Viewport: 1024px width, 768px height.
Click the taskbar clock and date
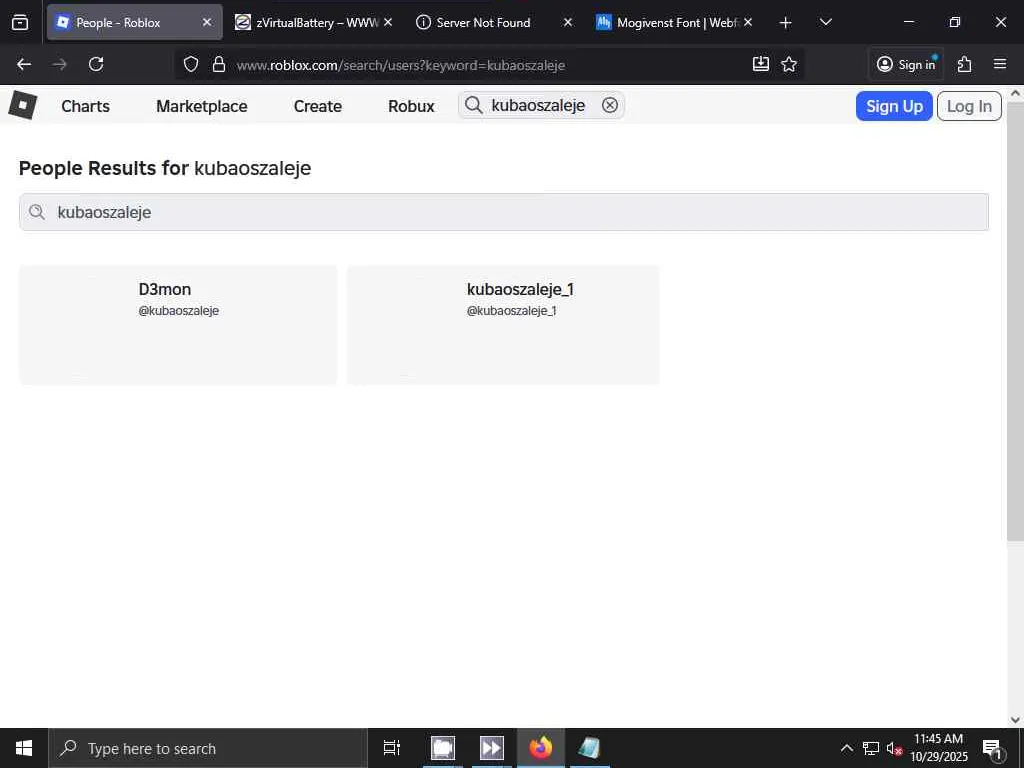click(938, 748)
